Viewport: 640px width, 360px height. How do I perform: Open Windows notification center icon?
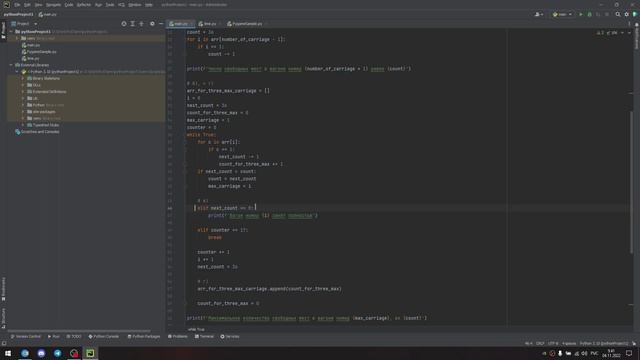(629, 353)
